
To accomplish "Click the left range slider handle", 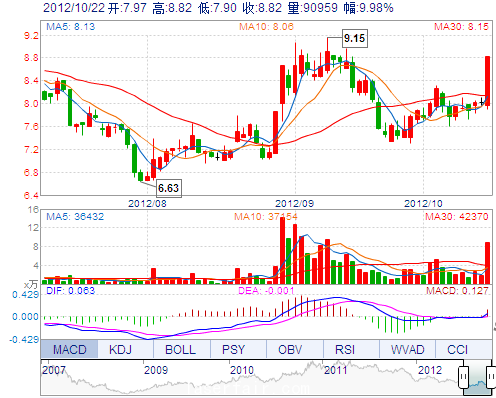I will pyautogui.click(x=463, y=377).
